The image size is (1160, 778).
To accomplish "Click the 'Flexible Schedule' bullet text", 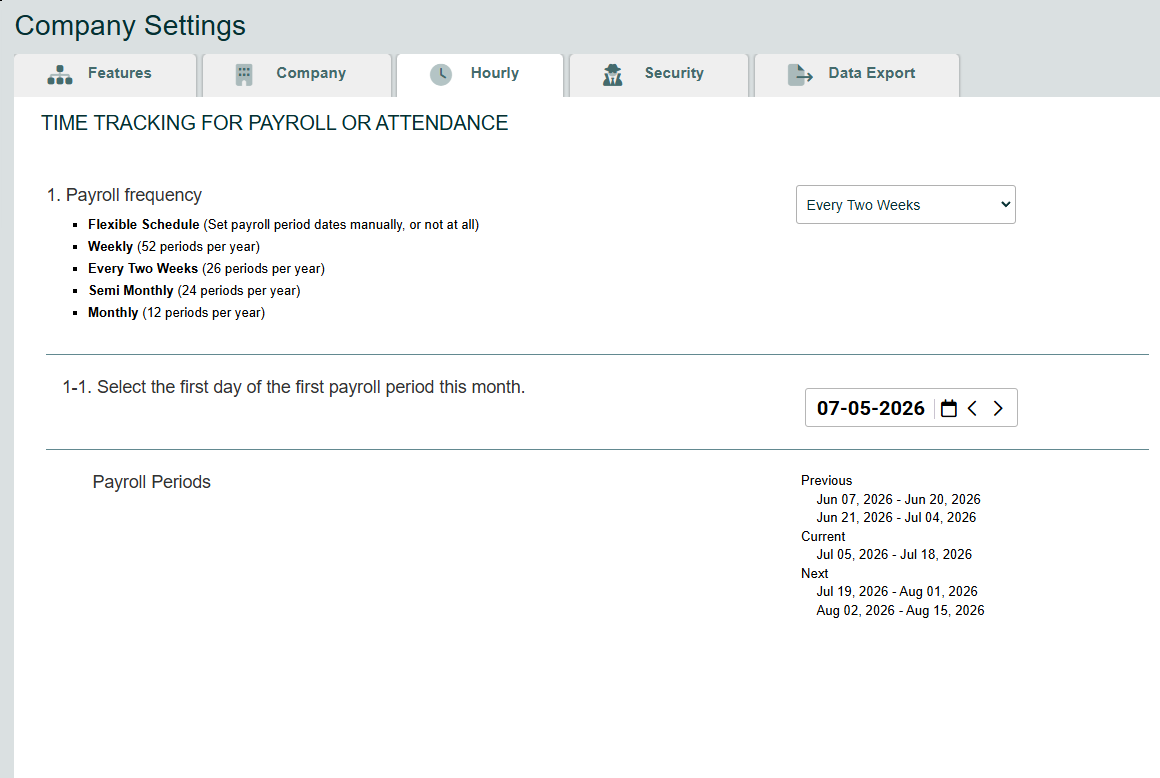I will coord(283,225).
